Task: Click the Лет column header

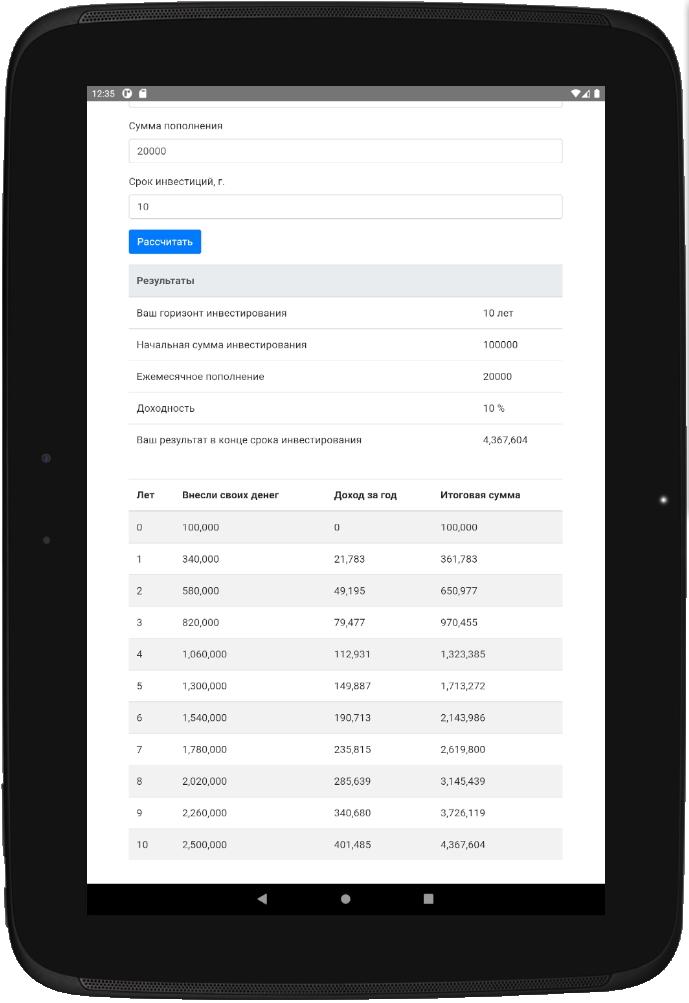Action: (145, 495)
